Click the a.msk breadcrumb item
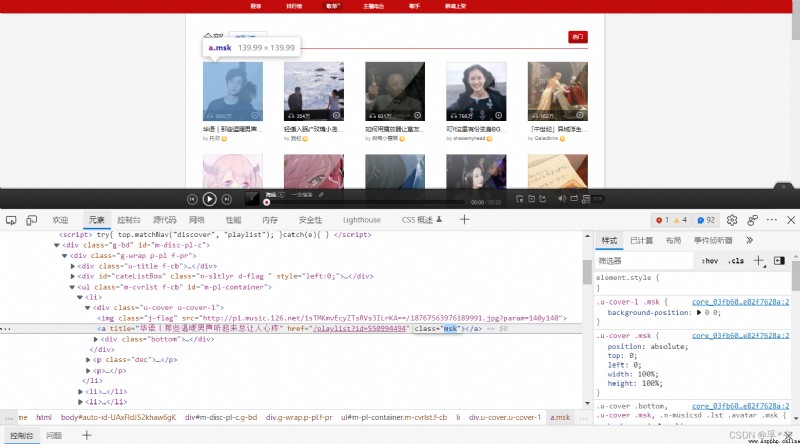 coord(560,417)
